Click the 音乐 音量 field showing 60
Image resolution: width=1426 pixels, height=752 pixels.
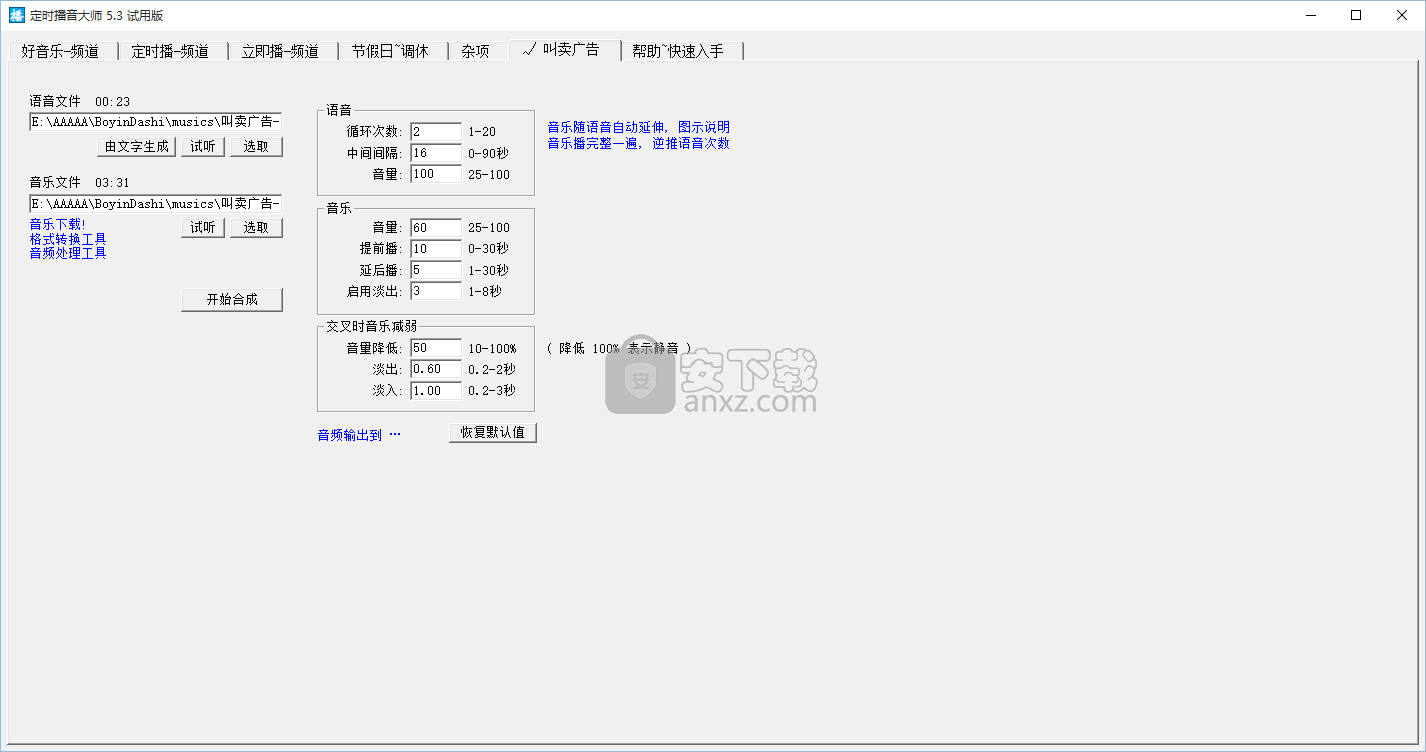[436, 228]
